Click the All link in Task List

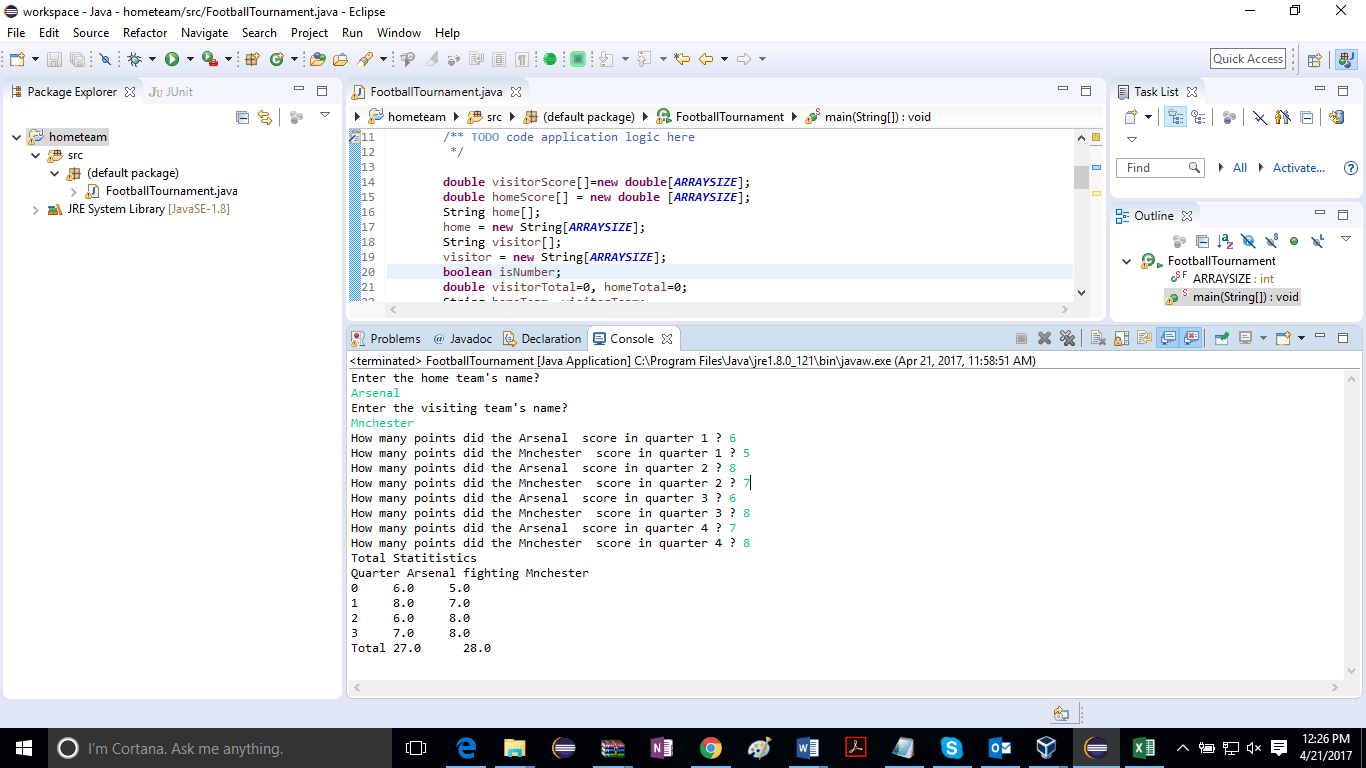click(1240, 168)
